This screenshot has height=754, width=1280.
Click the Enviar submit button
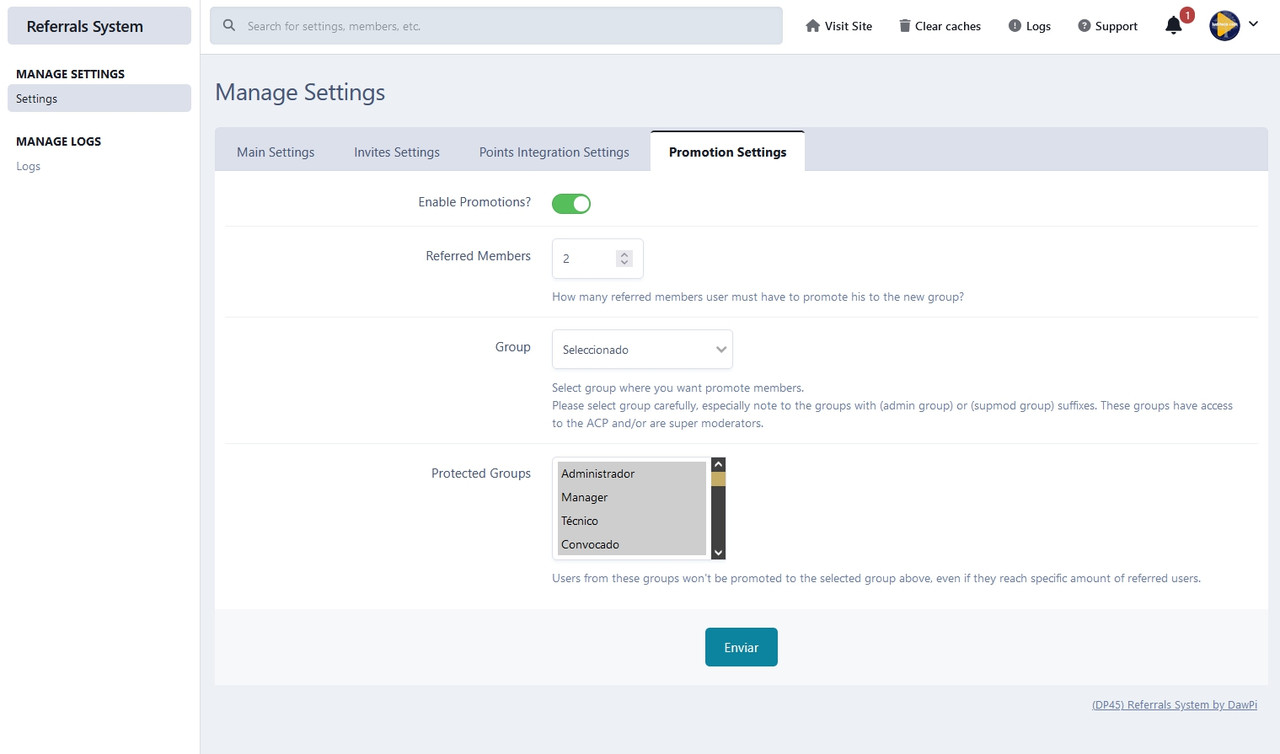741,647
